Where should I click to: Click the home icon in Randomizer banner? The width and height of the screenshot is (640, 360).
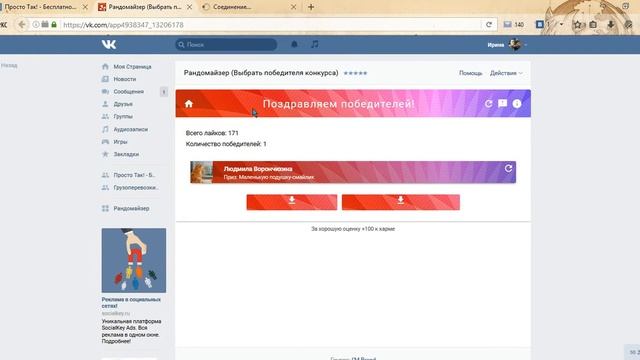189,104
